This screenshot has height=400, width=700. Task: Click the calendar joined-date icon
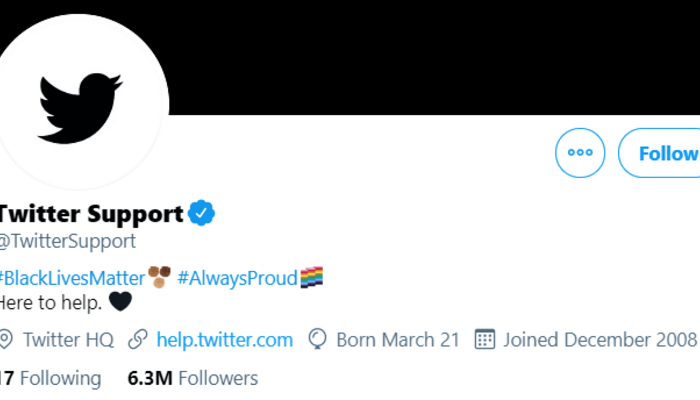coord(485,339)
